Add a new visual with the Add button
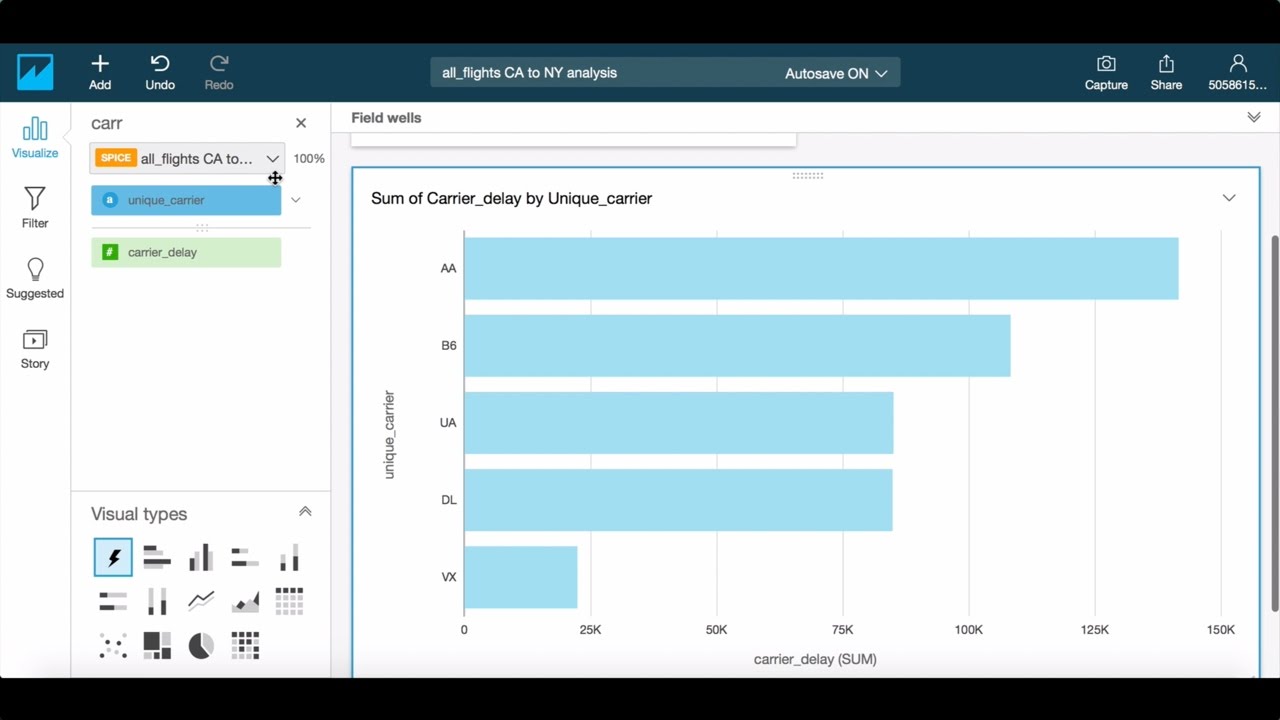The height and width of the screenshot is (720, 1280). 100,72
